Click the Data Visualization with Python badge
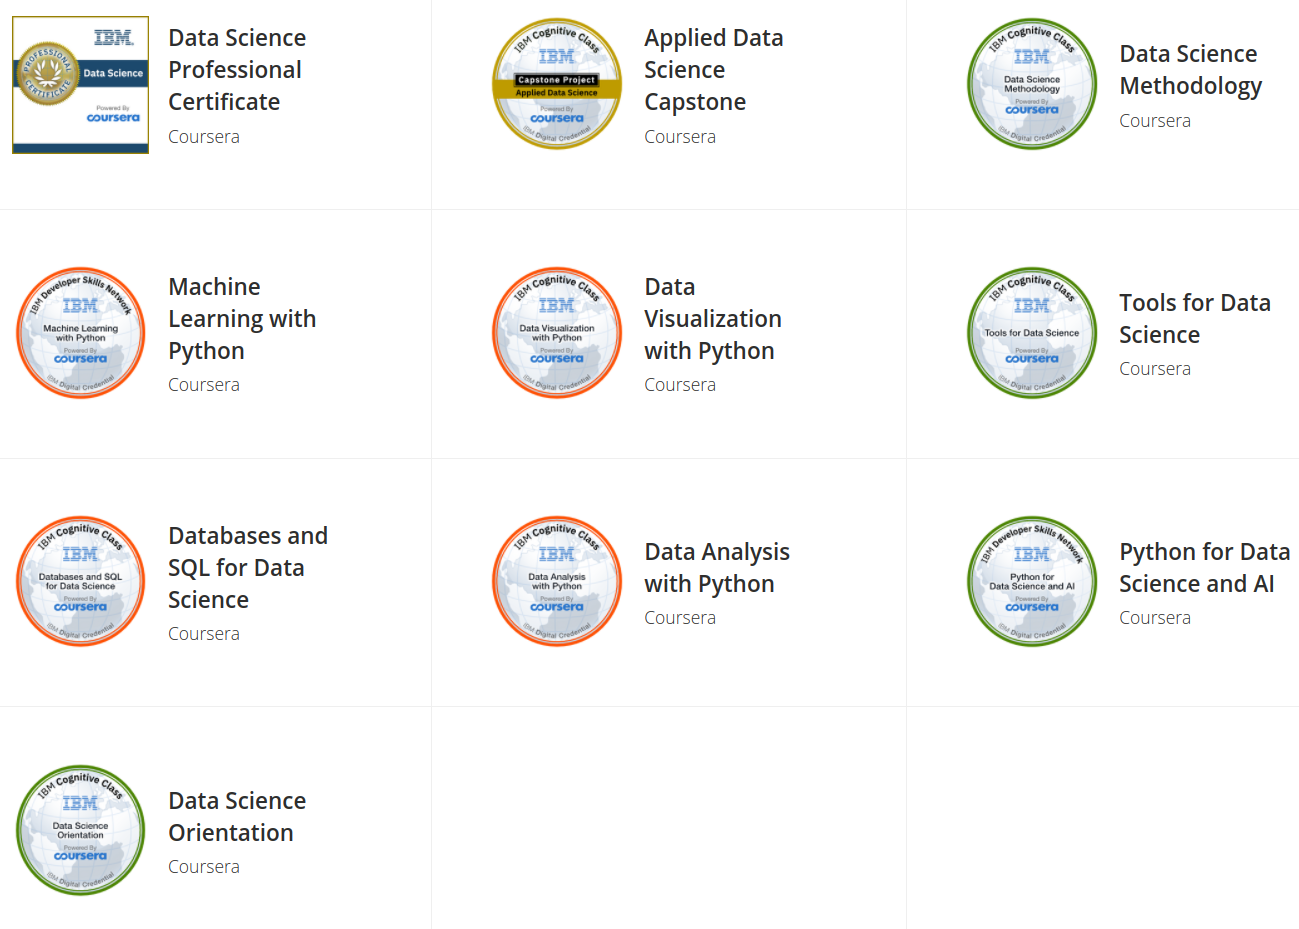This screenshot has width=1299, height=929. (x=557, y=332)
